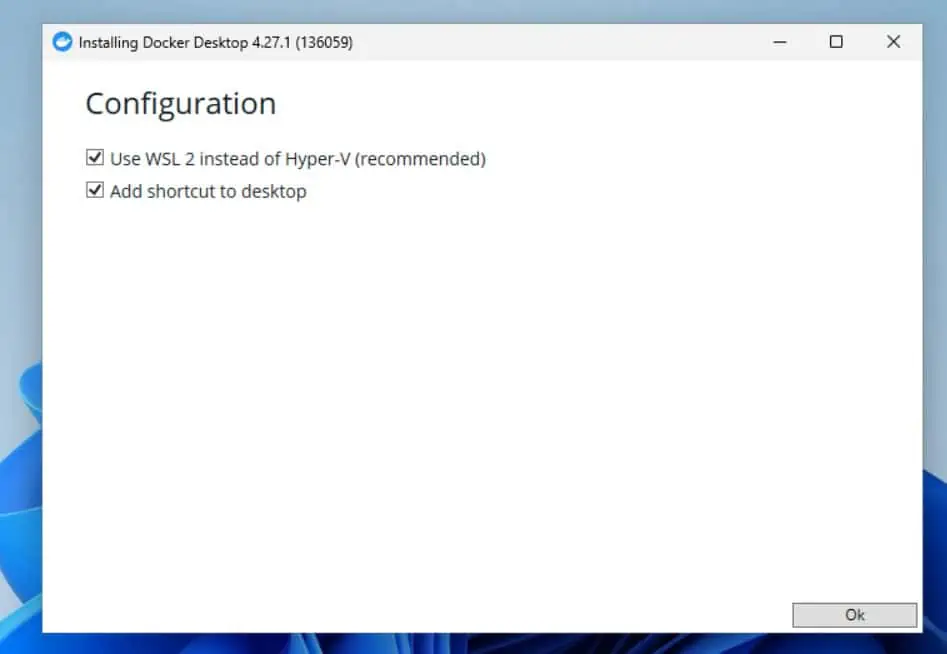Minimize the Docker Desktop installer window
Viewport: 947px width, 654px height.
[x=780, y=42]
